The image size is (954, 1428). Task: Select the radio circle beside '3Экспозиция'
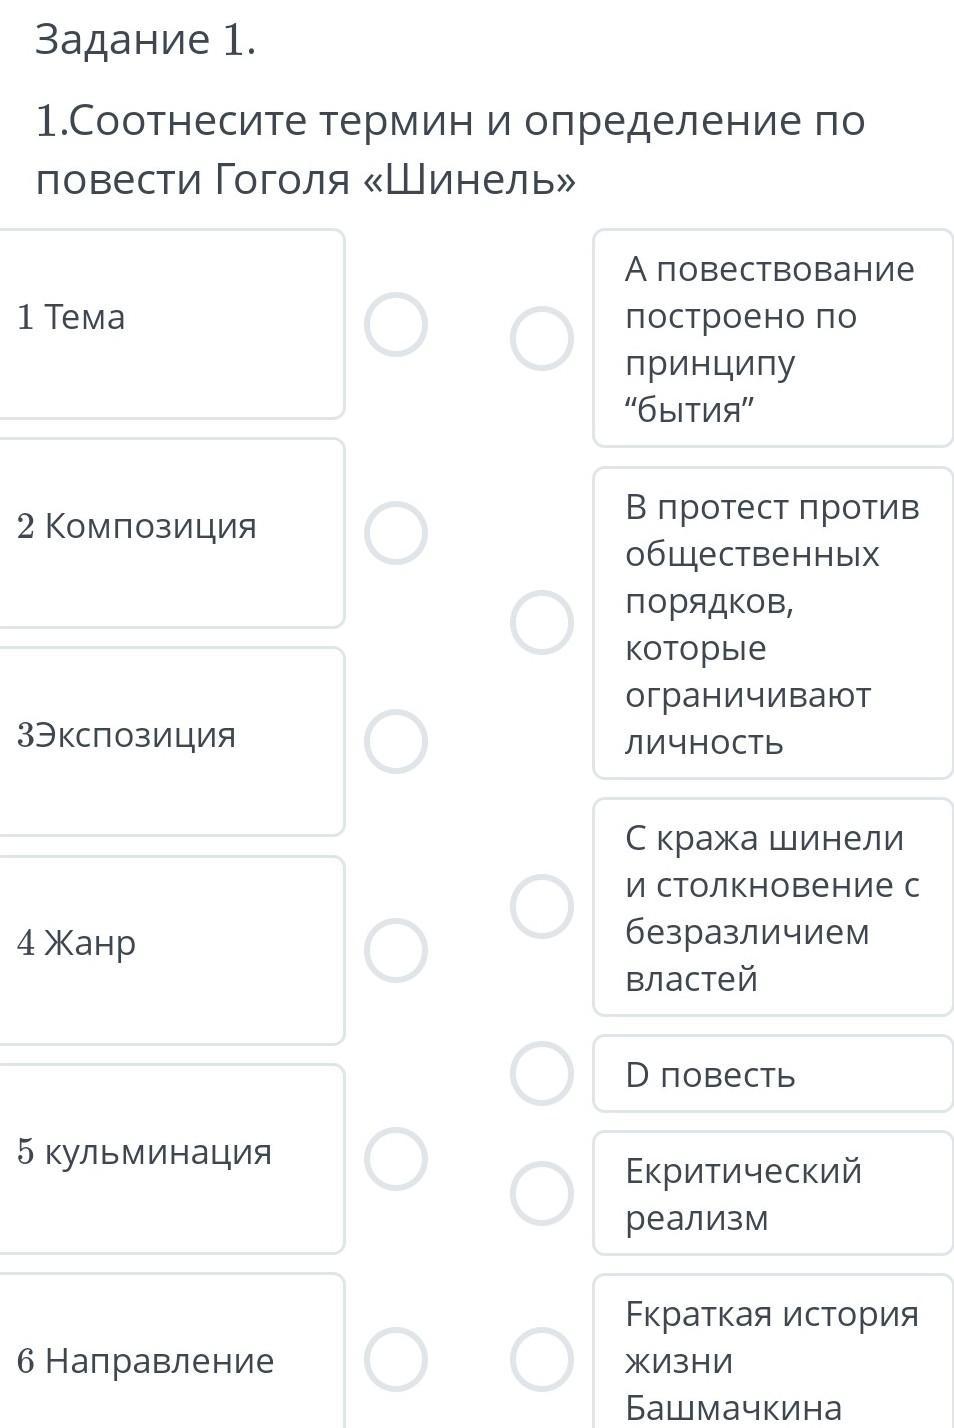click(396, 742)
